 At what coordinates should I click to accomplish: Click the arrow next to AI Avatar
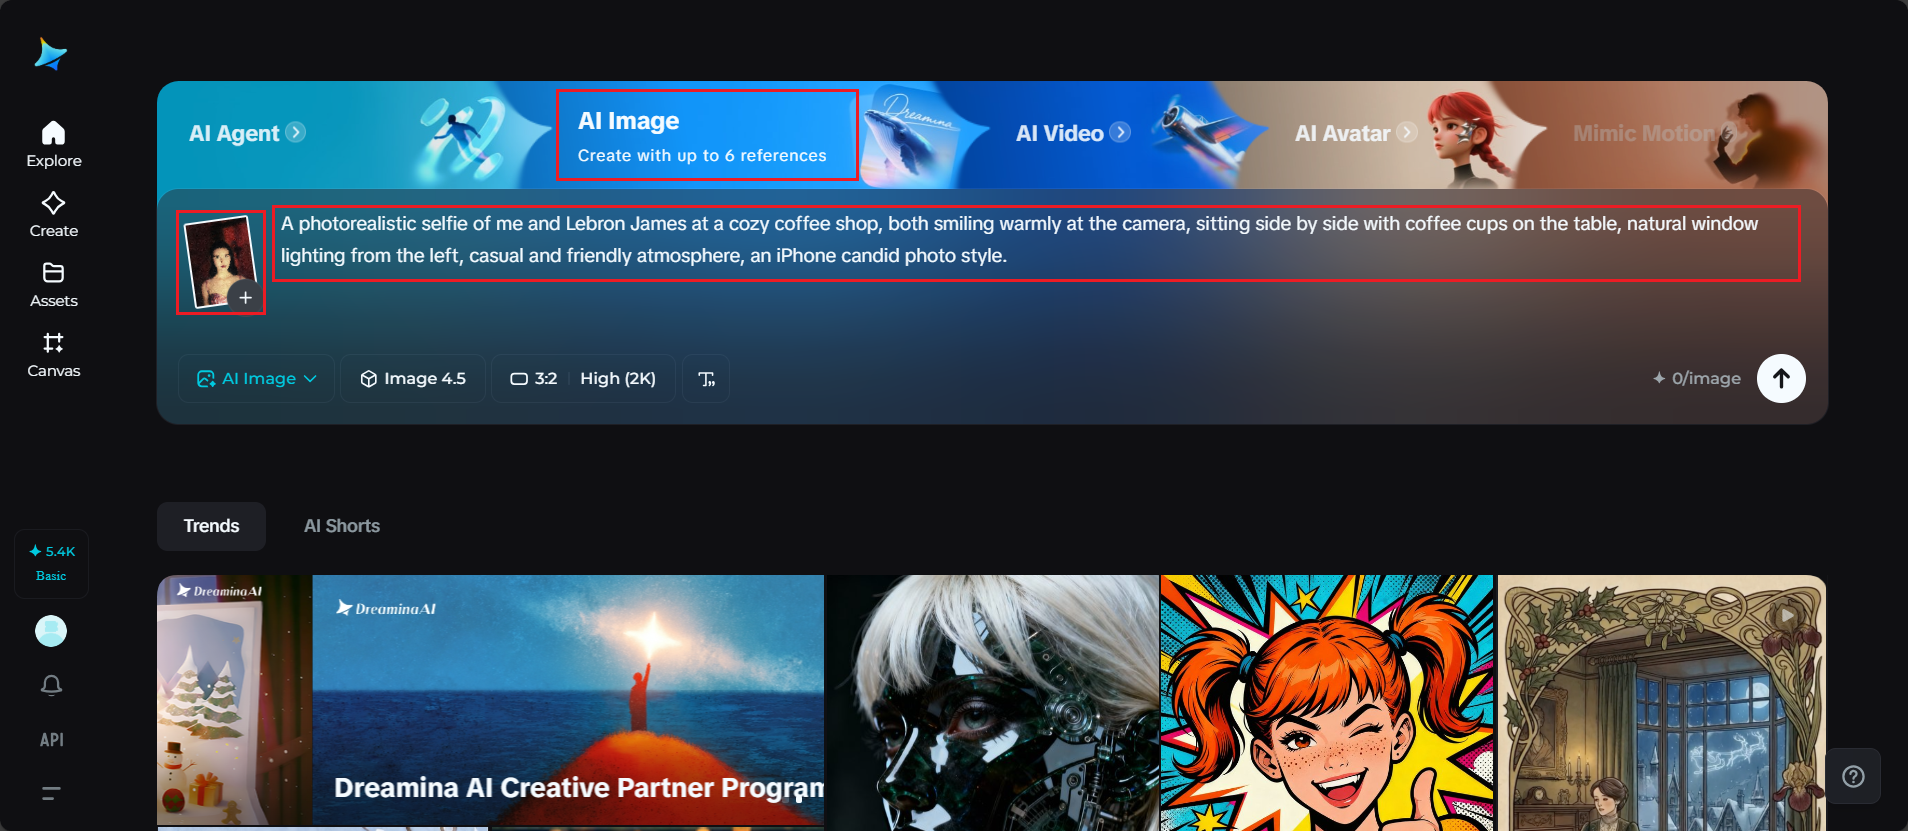[1407, 132]
